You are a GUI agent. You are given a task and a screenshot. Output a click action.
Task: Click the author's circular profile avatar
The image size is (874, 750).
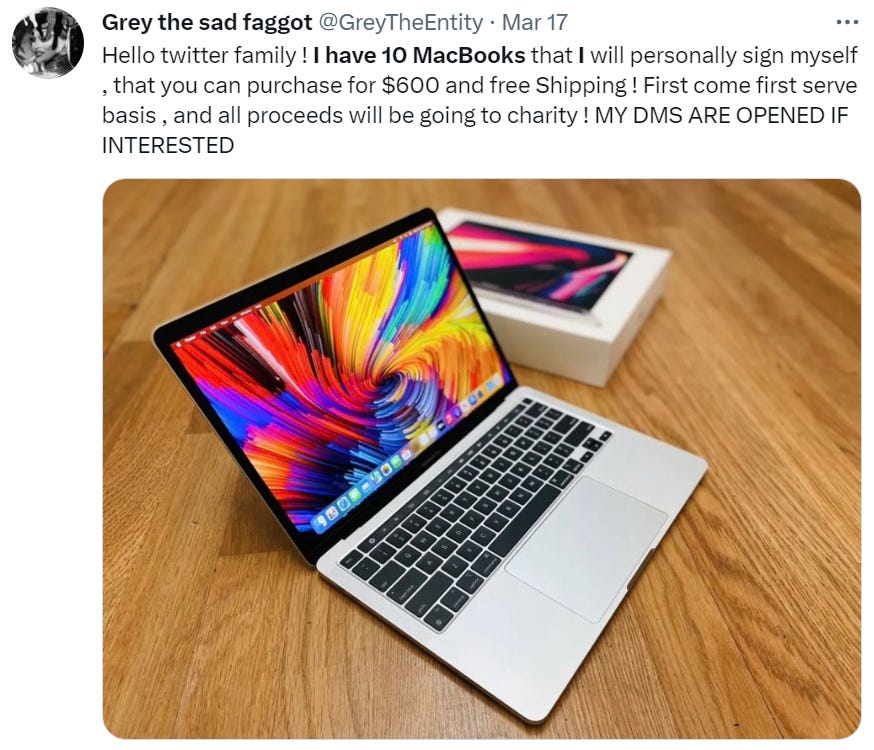tap(48, 42)
